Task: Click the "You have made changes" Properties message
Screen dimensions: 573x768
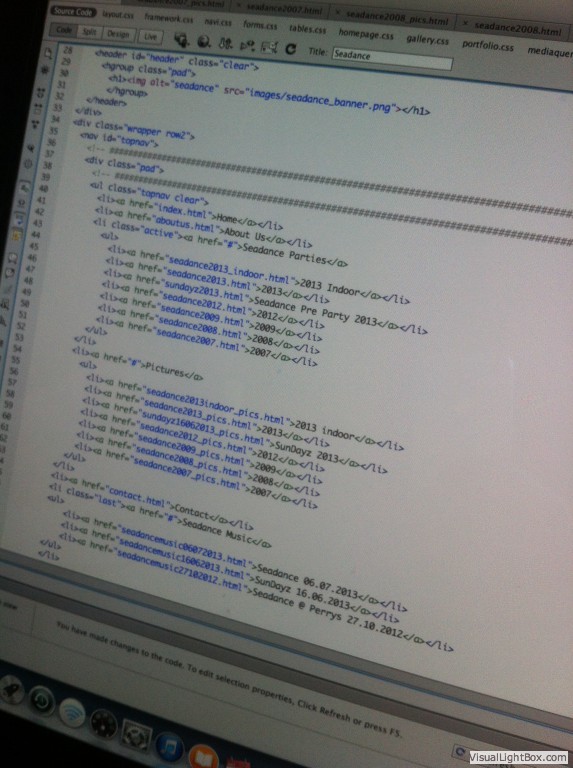Action: (x=228, y=681)
